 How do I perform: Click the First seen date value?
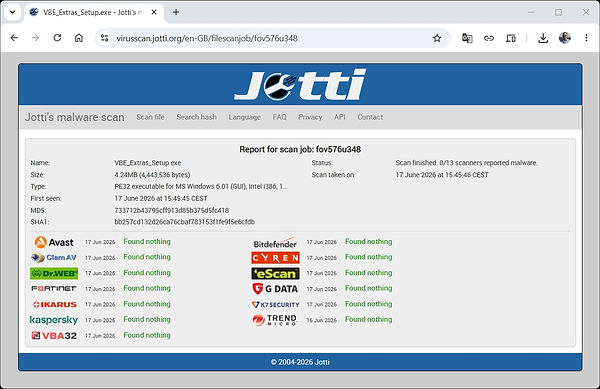pos(161,199)
